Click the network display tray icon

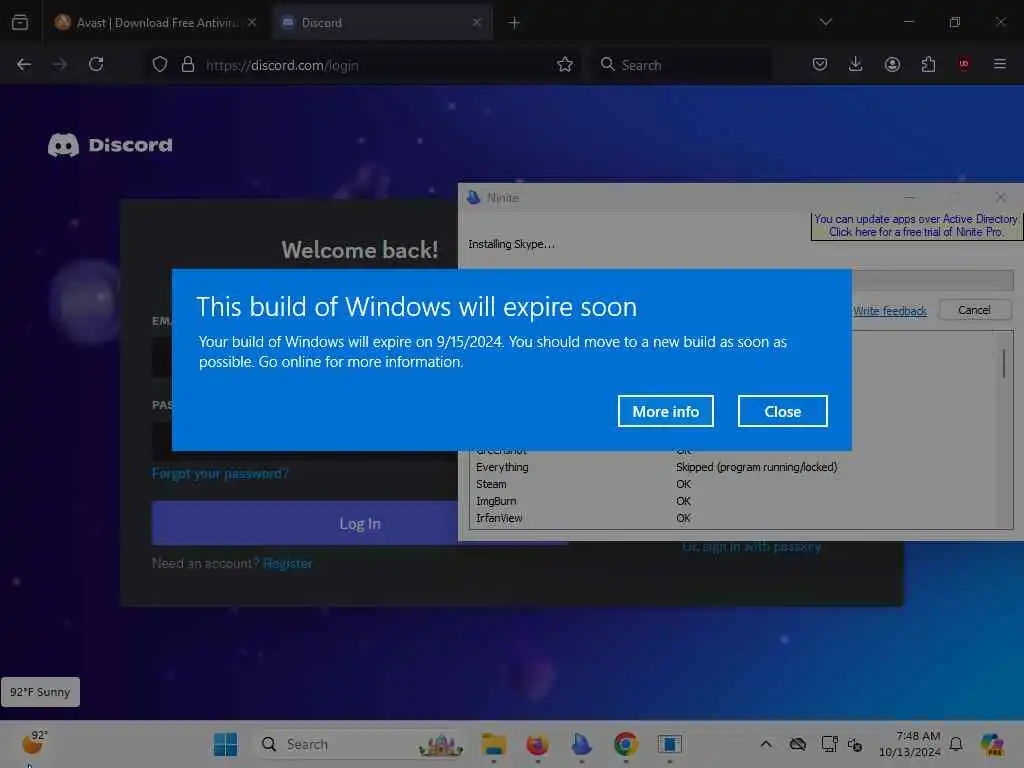pos(829,744)
